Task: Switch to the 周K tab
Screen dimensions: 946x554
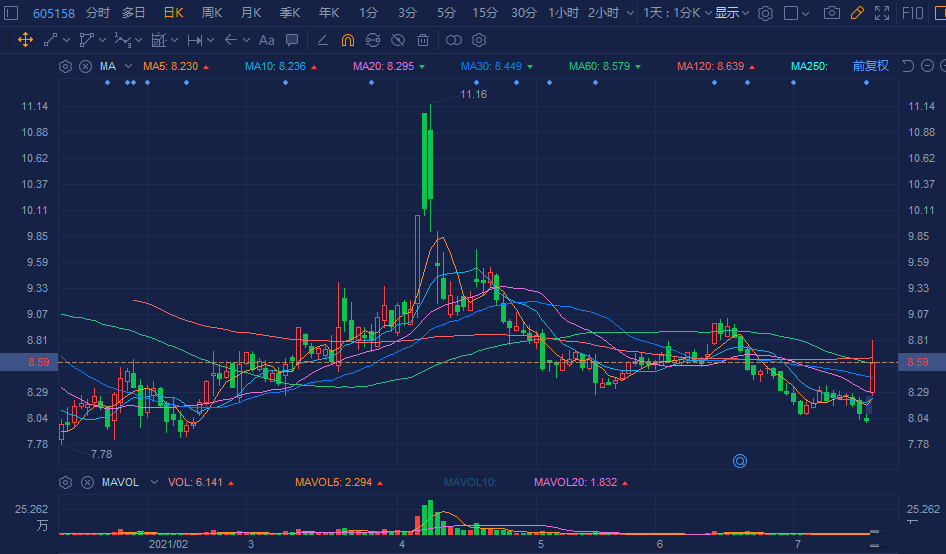Action: (211, 13)
